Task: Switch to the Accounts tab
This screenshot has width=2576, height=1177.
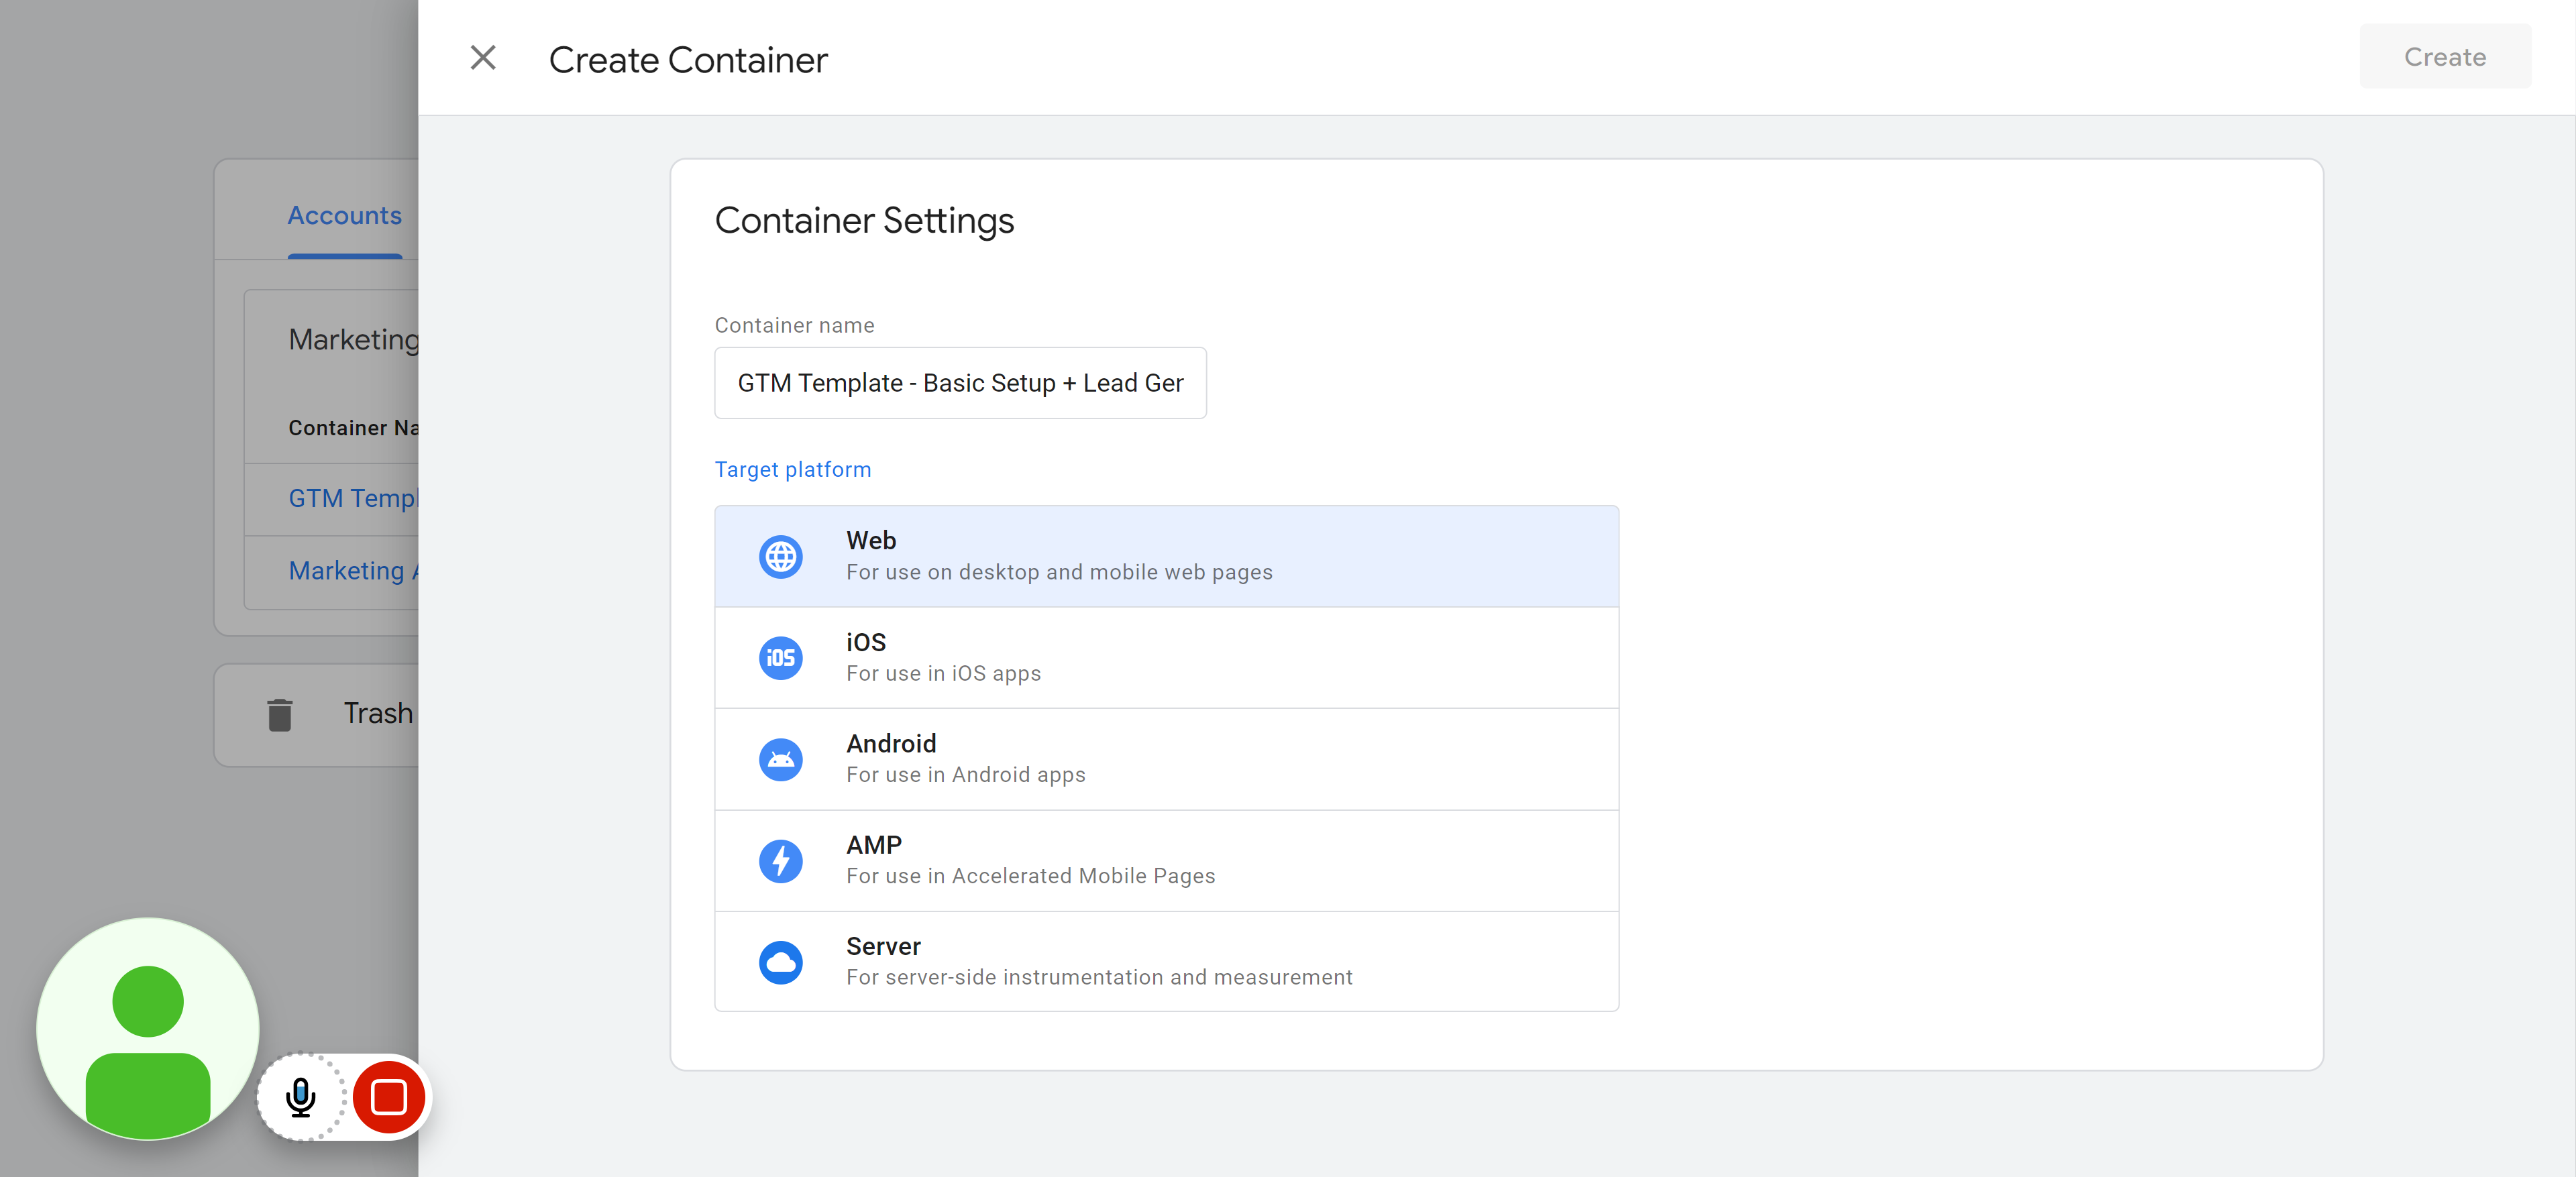Action: pyautogui.click(x=345, y=215)
